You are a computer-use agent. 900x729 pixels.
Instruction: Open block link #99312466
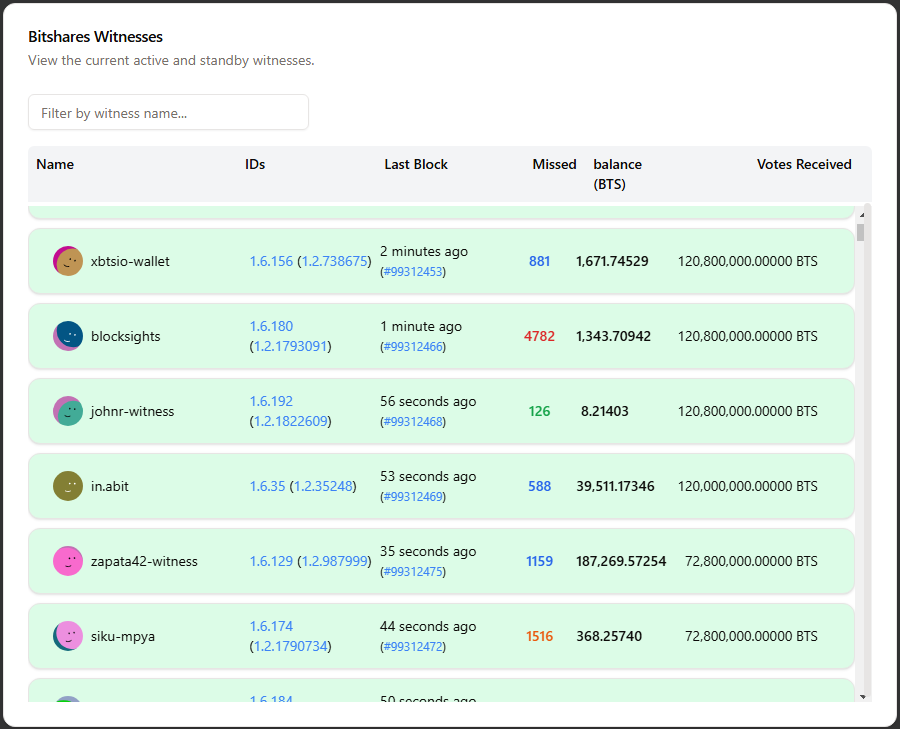point(413,347)
